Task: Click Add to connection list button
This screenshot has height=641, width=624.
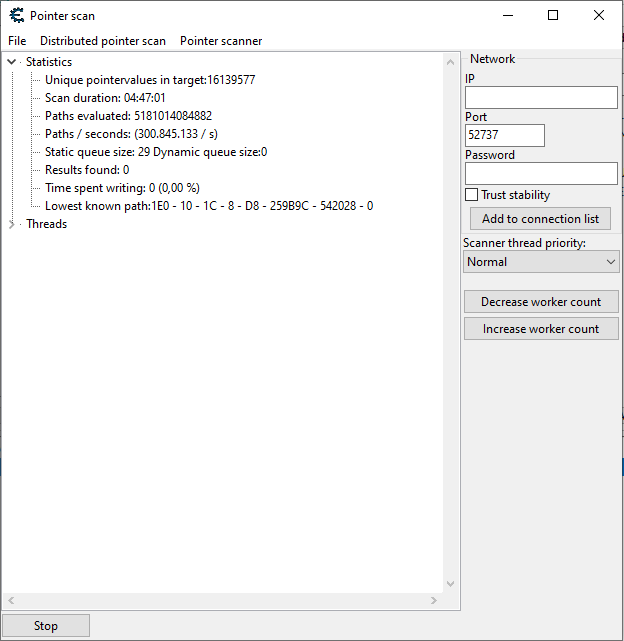Action: tap(540, 219)
